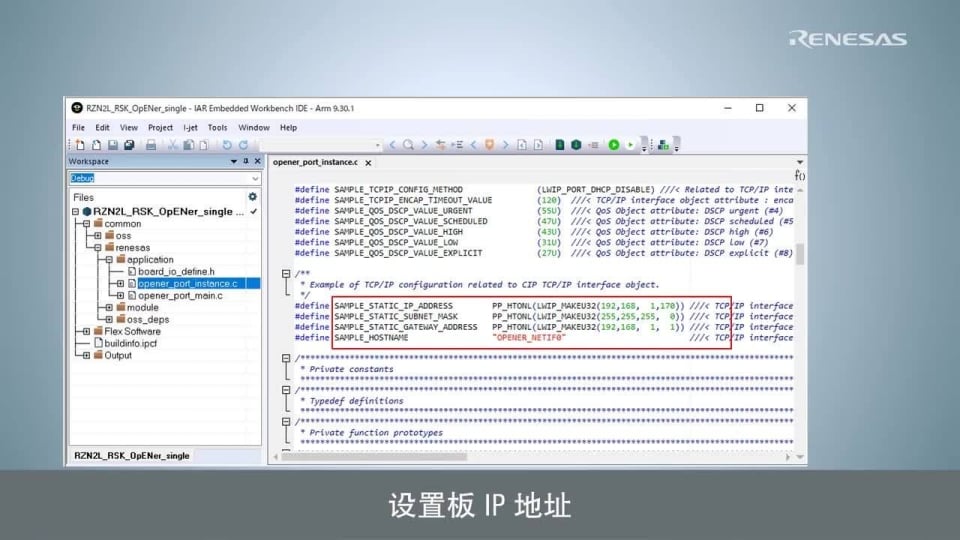The image size is (960, 540).
Task: Collapse the Private constants code fold
Action: coord(286,358)
